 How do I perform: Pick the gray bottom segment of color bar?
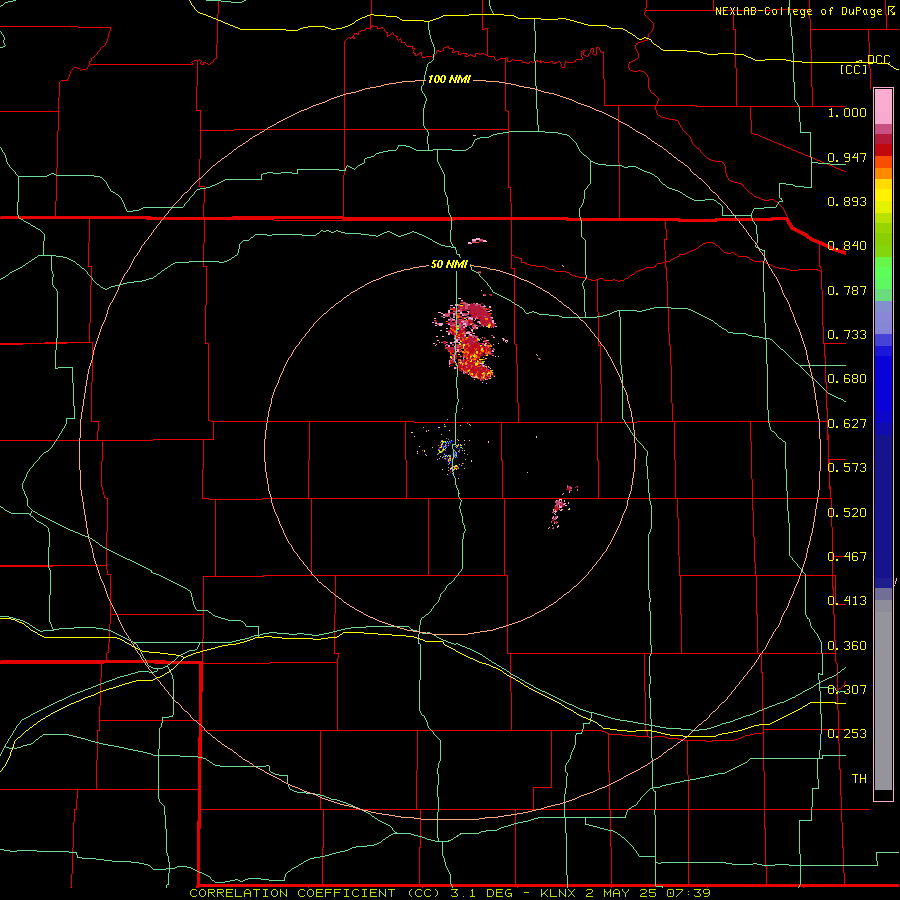(x=883, y=695)
